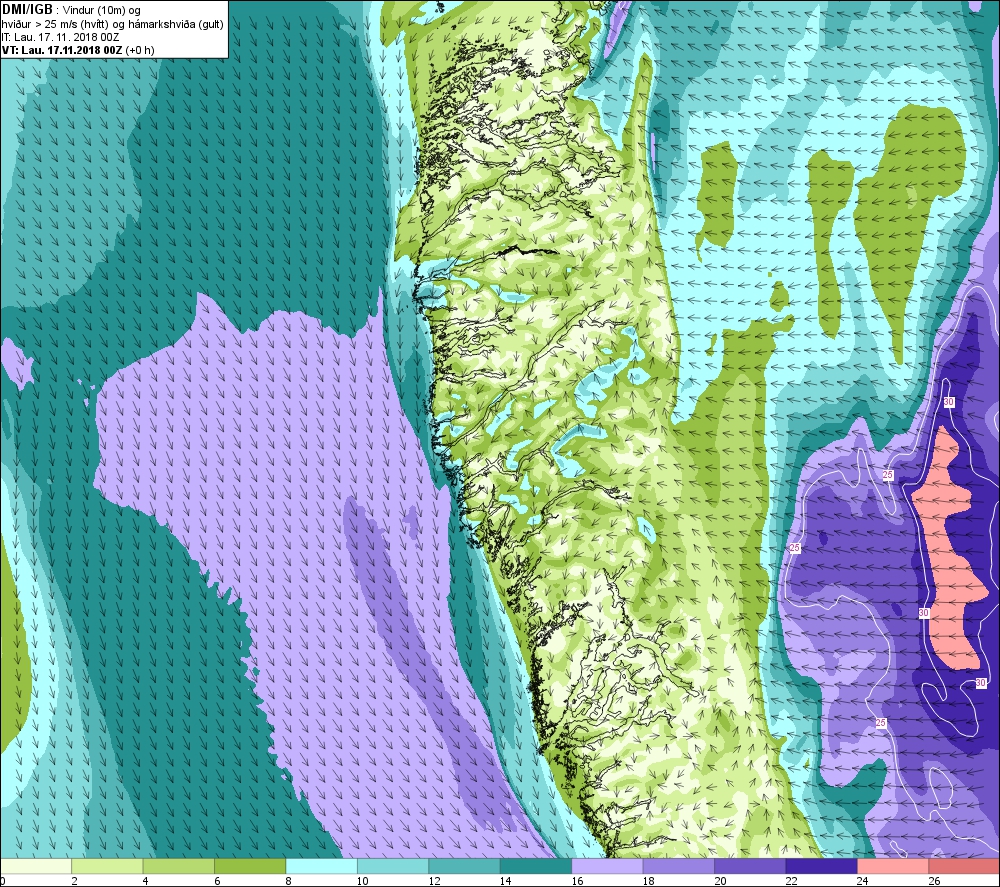Click the 'Vindur (10m) og' label
The image size is (1000, 887).
(102, 10)
